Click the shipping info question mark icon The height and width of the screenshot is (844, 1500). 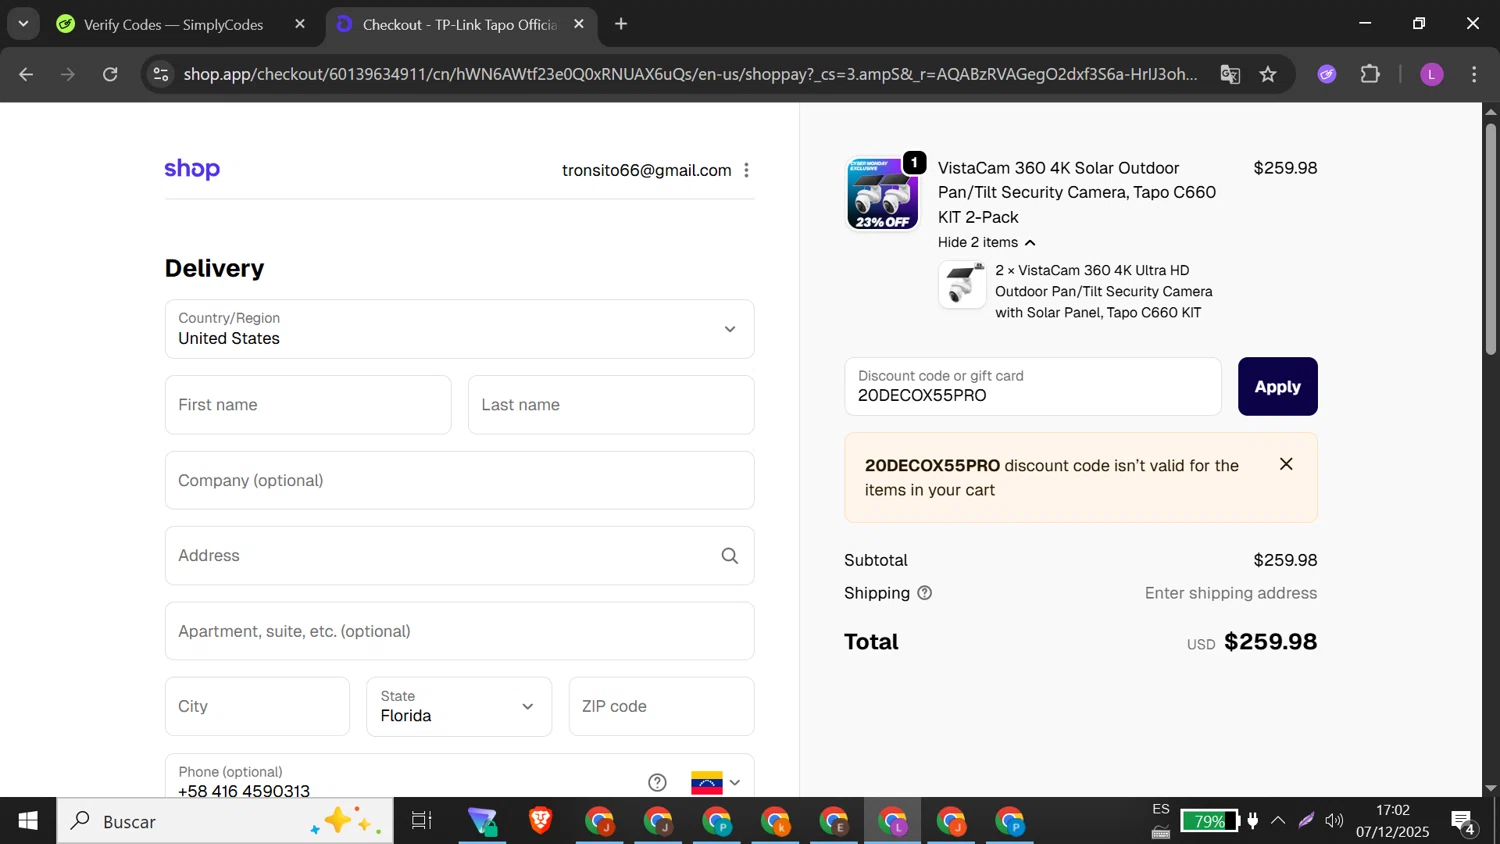pos(925,593)
